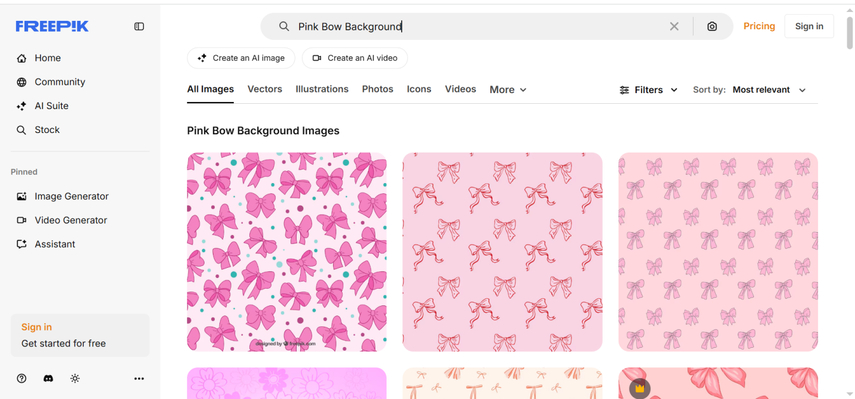This screenshot has height=399, width=855.
Task: Click the Image Generator icon
Action: click(x=21, y=196)
